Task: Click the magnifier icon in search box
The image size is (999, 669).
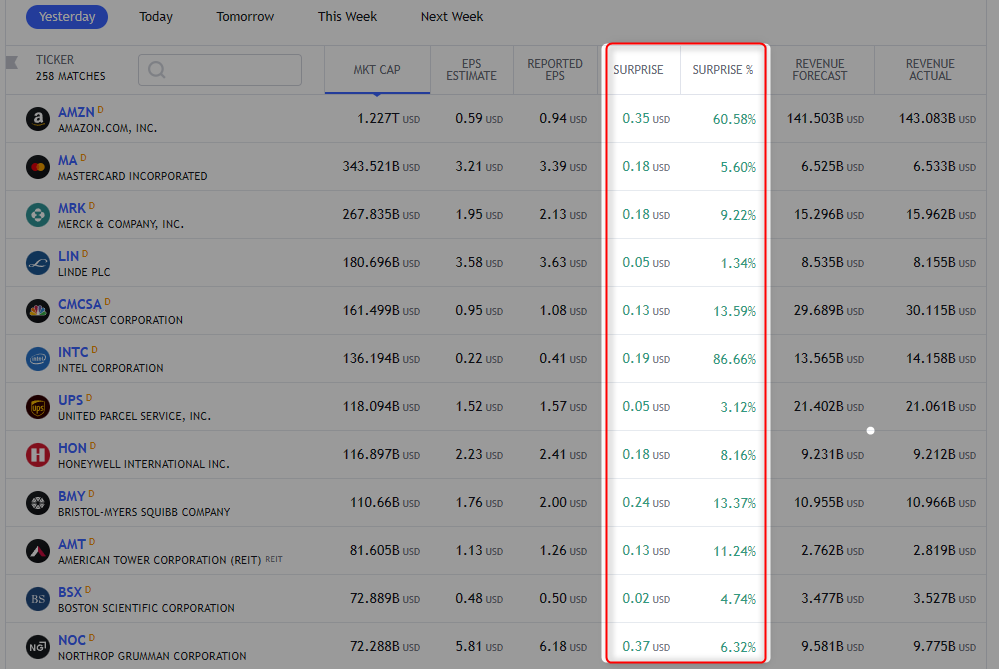Action: click(157, 69)
